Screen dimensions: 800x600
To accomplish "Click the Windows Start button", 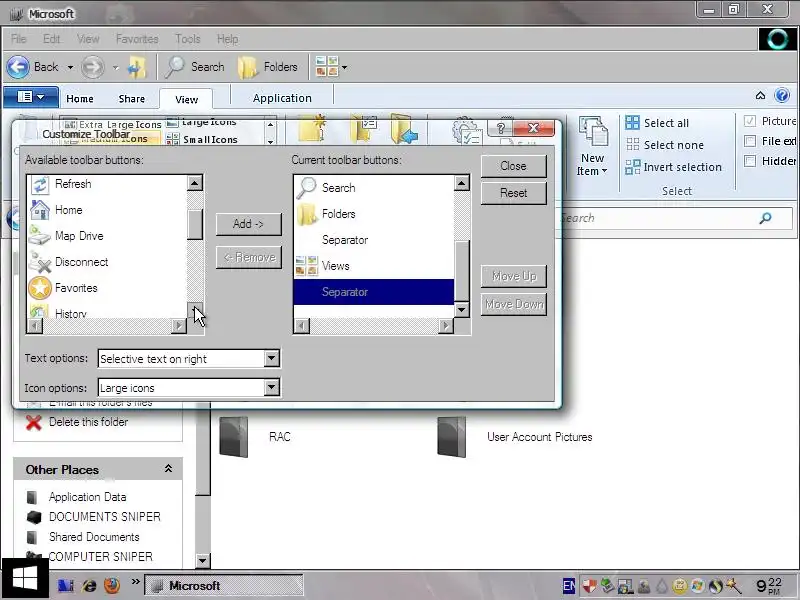I will [x=24, y=579].
